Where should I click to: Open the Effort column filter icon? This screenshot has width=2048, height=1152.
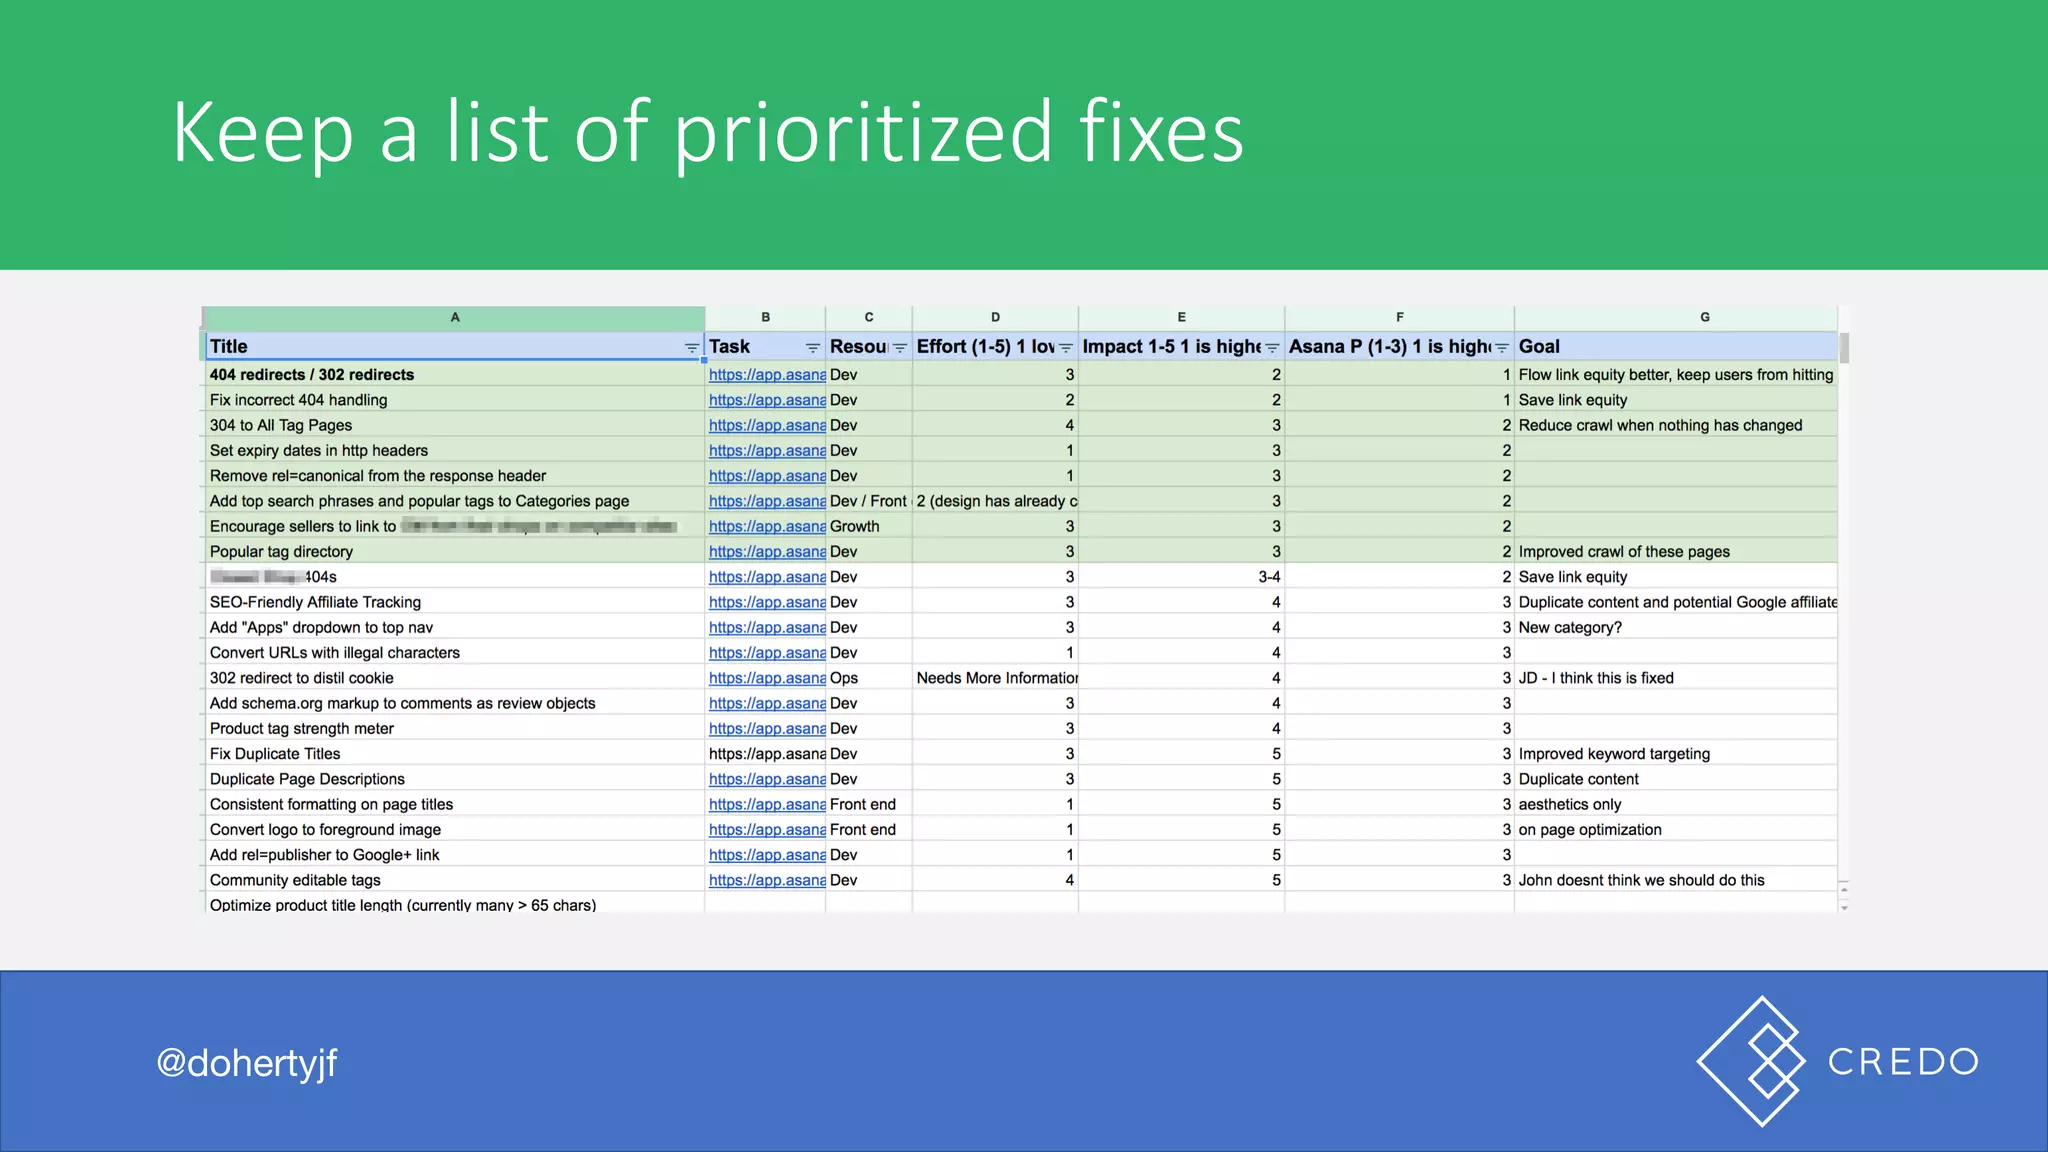[1065, 348]
